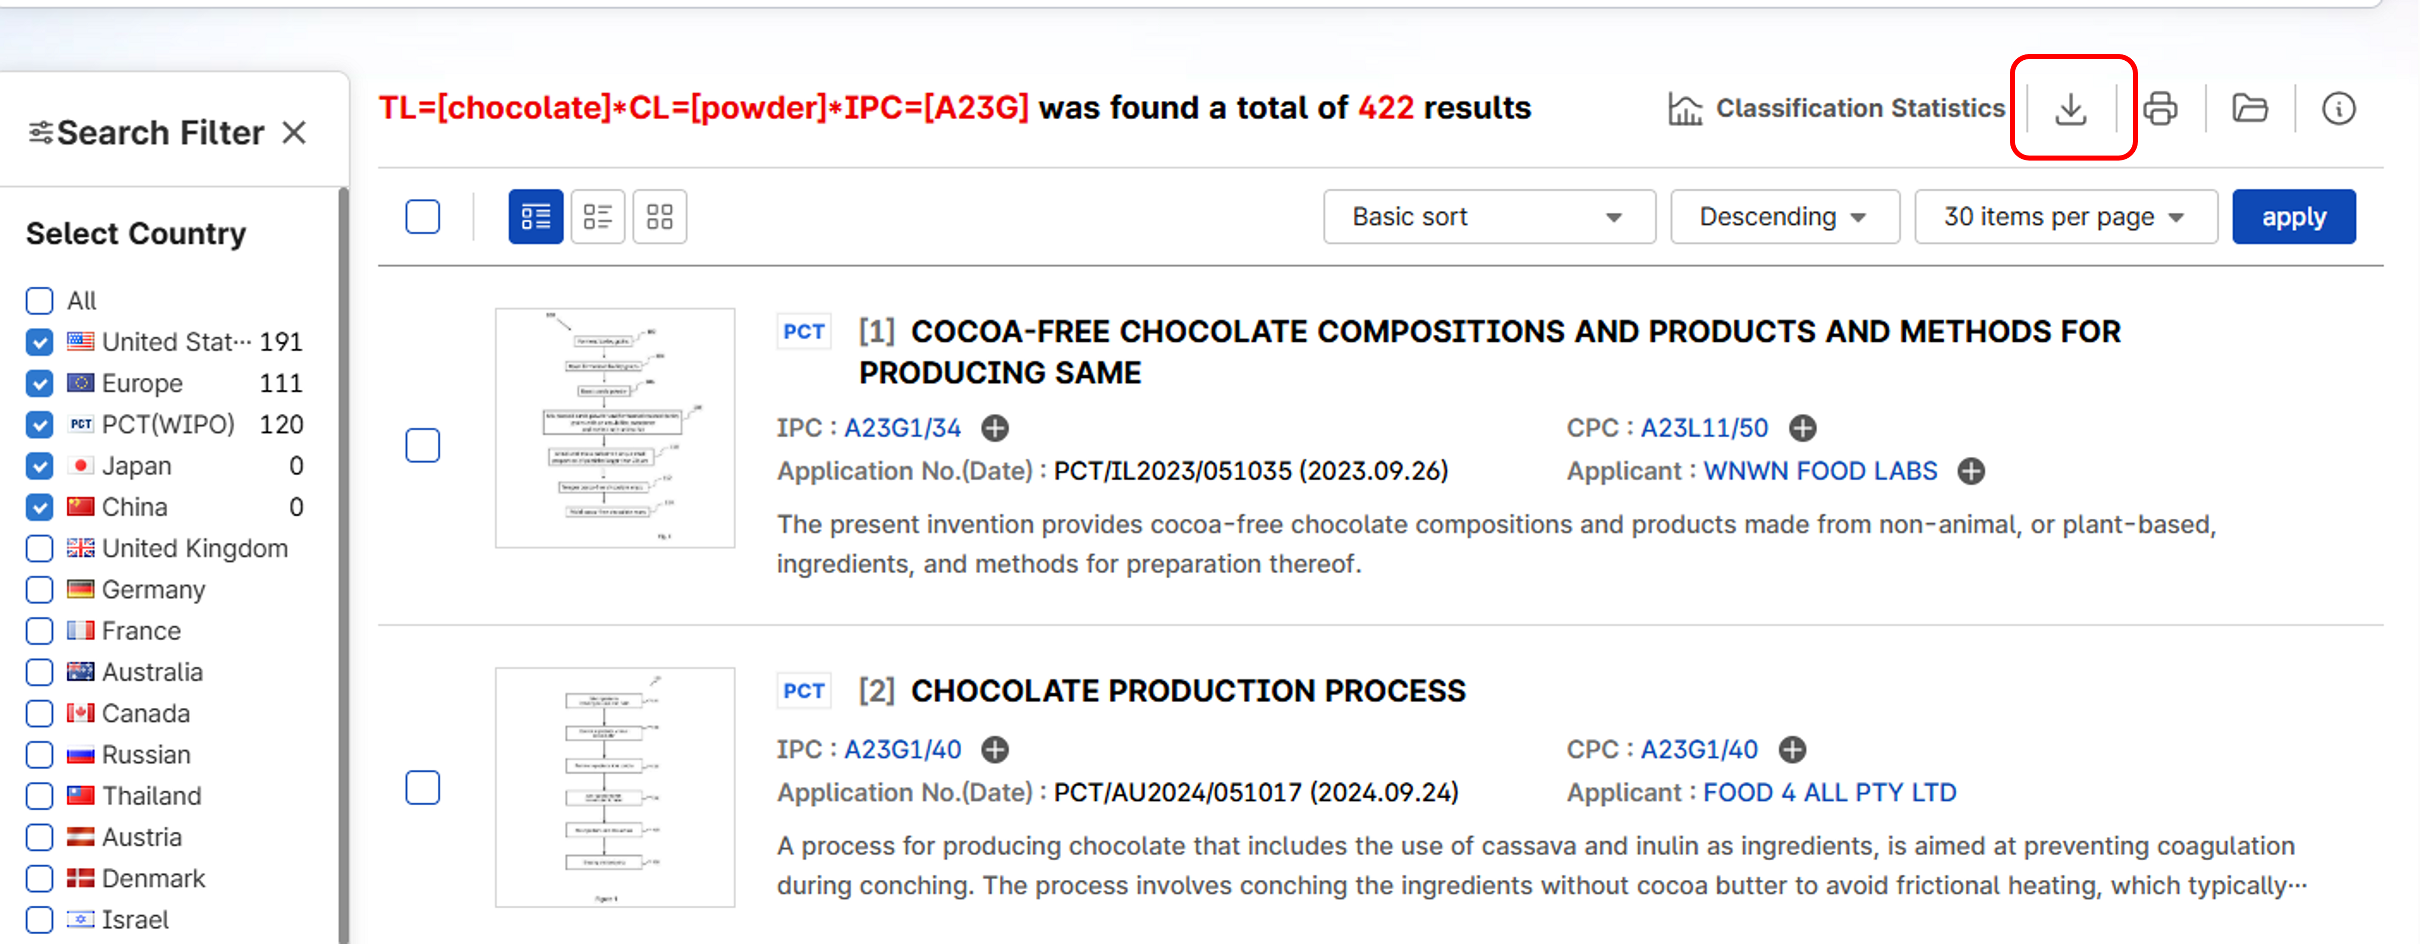2420x944 pixels.
Task: Open the CHOCOLATE PRODUCTION PROCESS result title
Action: [x=1188, y=691]
